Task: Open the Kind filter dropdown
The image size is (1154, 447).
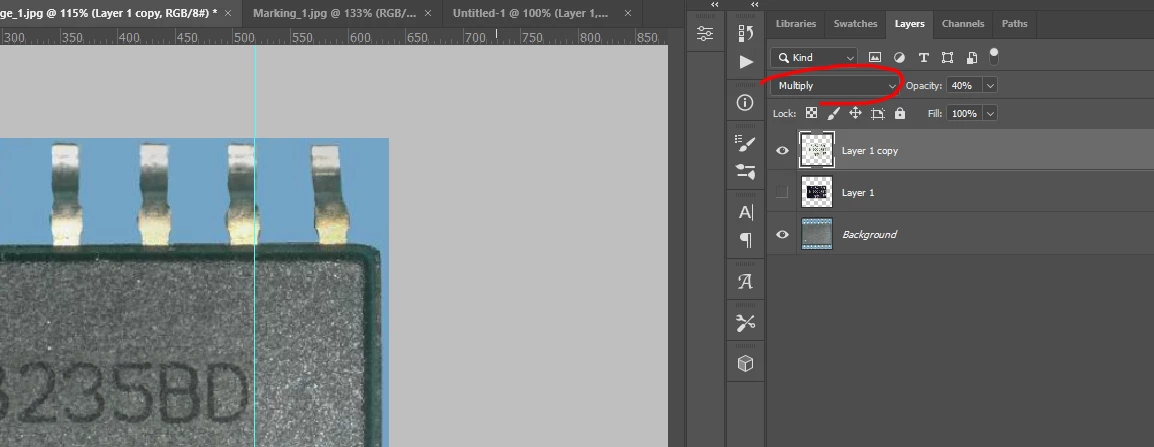Action: [x=814, y=57]
